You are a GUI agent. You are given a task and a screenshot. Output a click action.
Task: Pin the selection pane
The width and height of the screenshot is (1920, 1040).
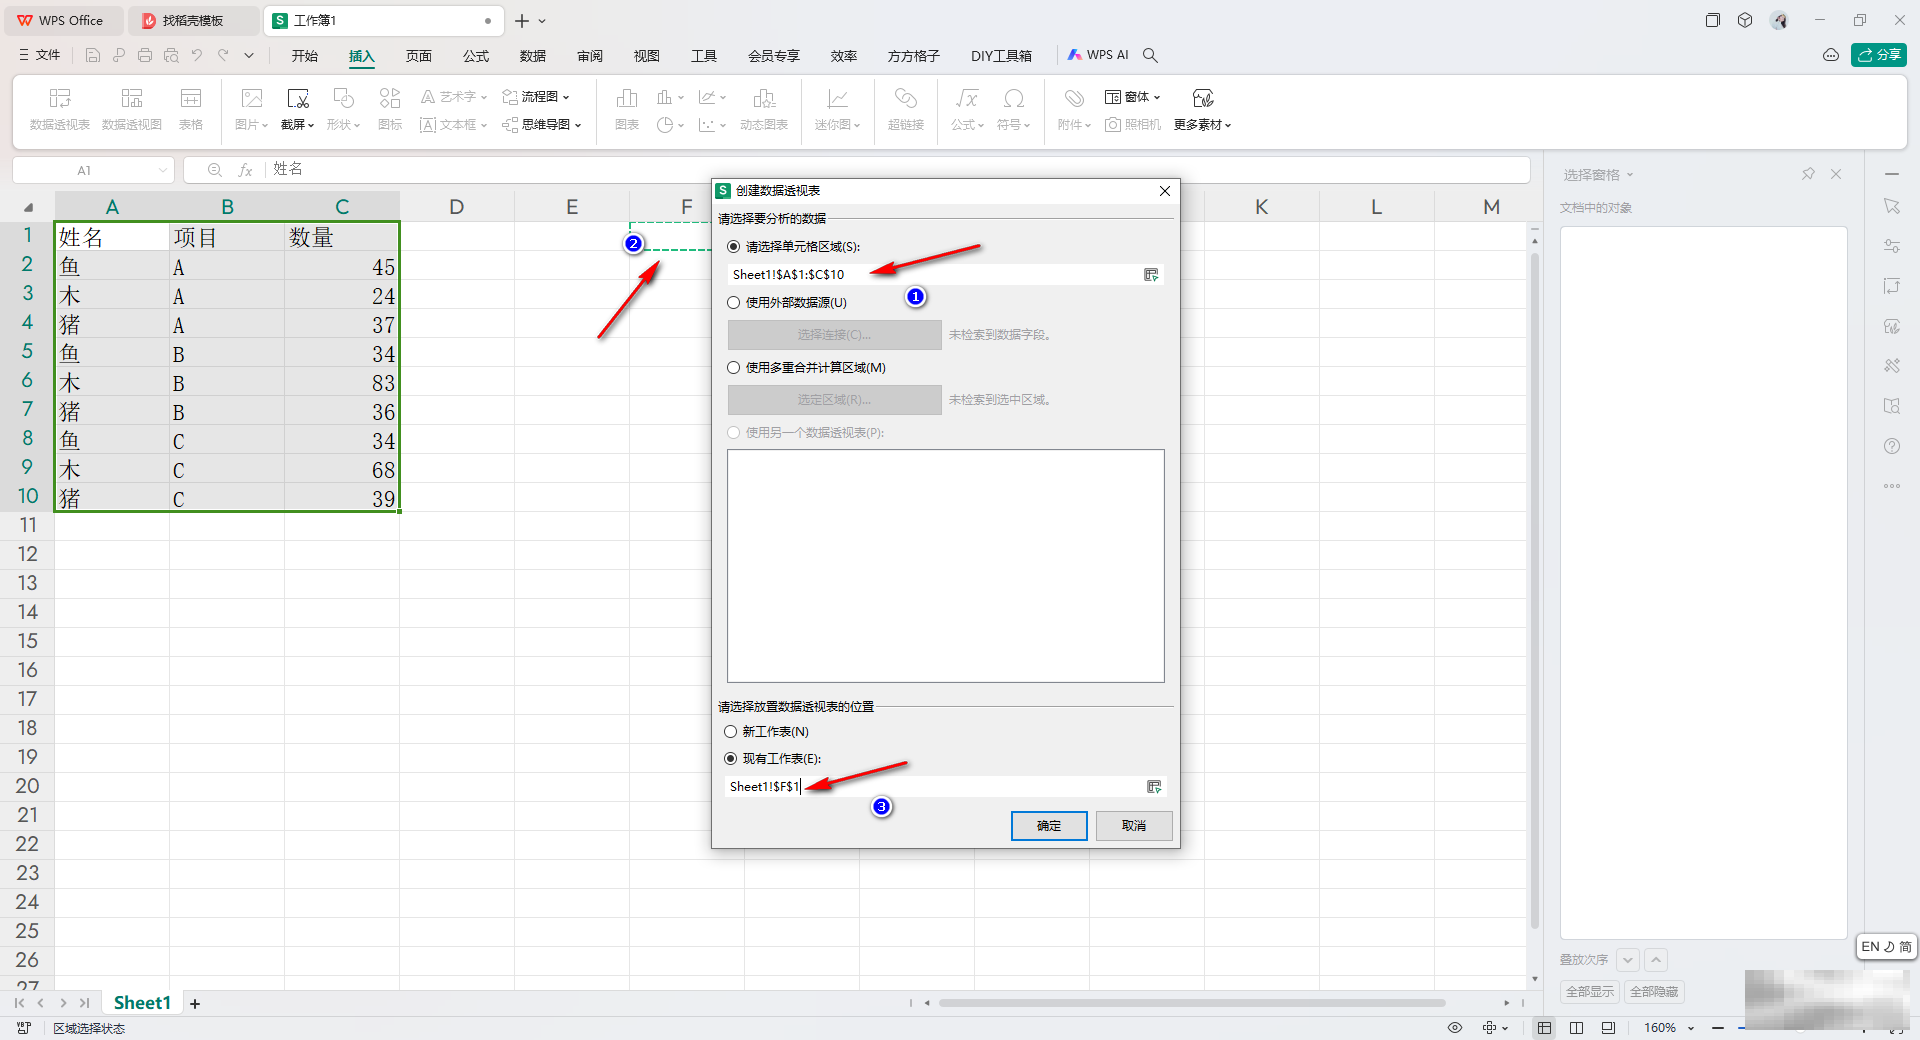[1808, 174]
